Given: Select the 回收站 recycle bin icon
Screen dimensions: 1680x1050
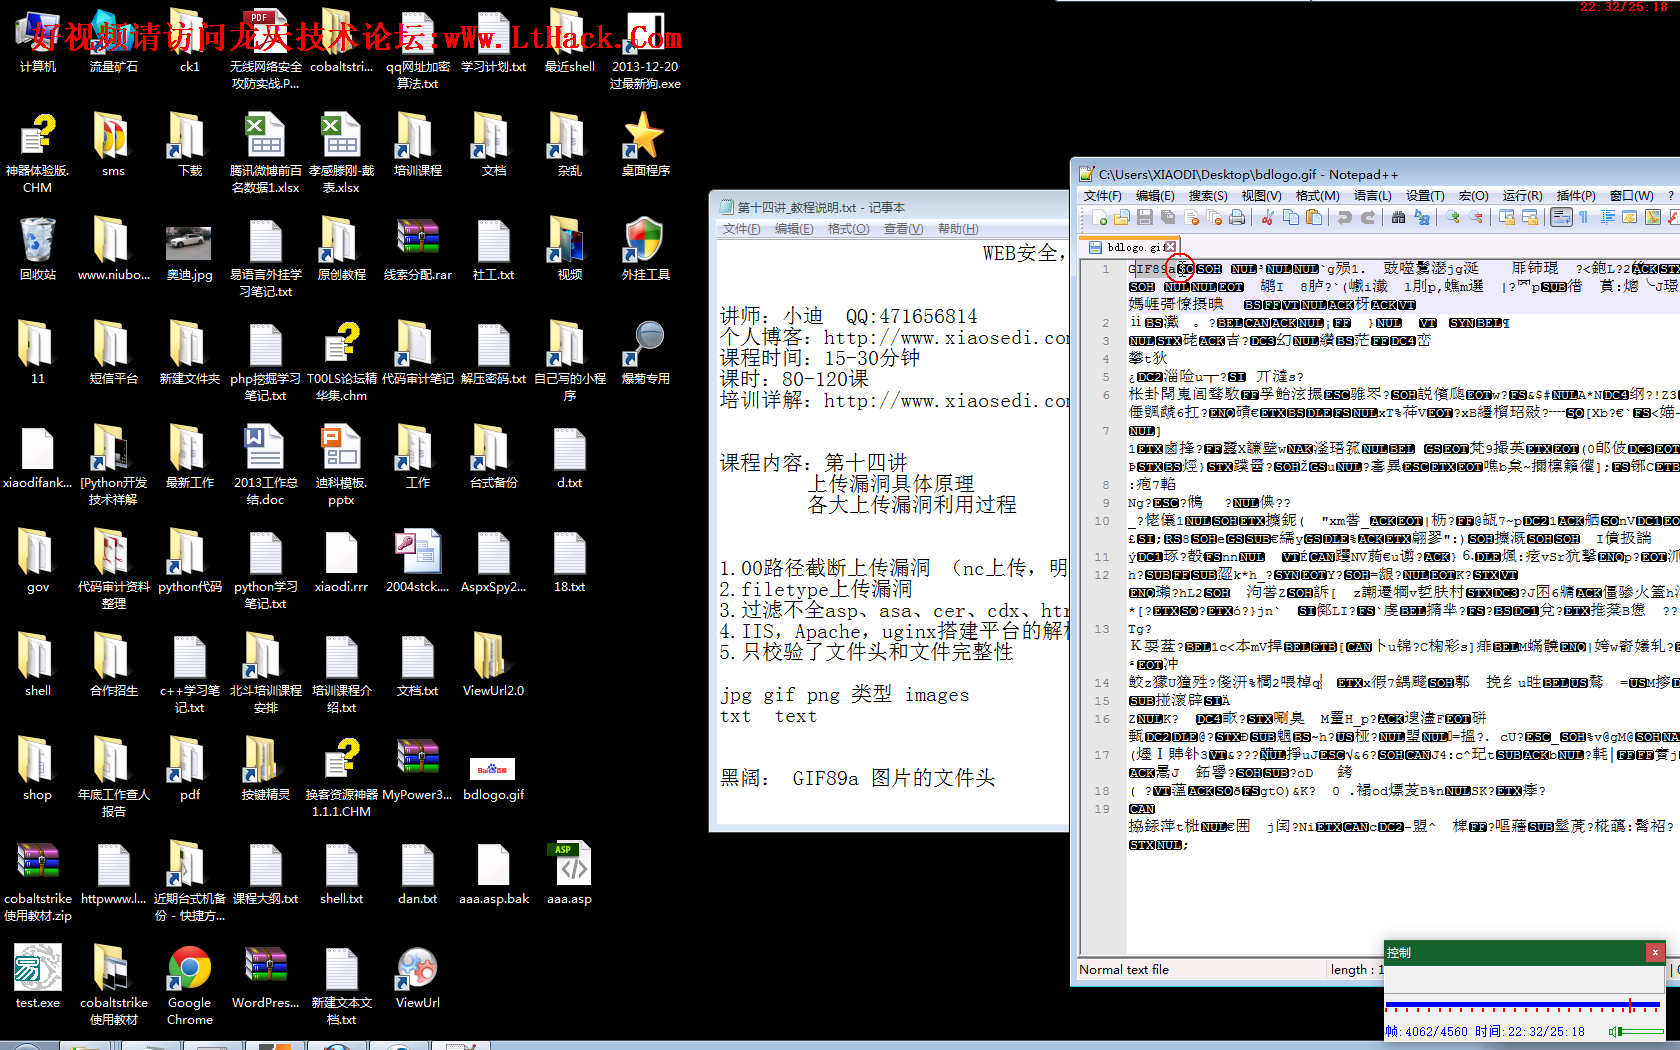Looking at the screenshot, I should coord(38,249).
